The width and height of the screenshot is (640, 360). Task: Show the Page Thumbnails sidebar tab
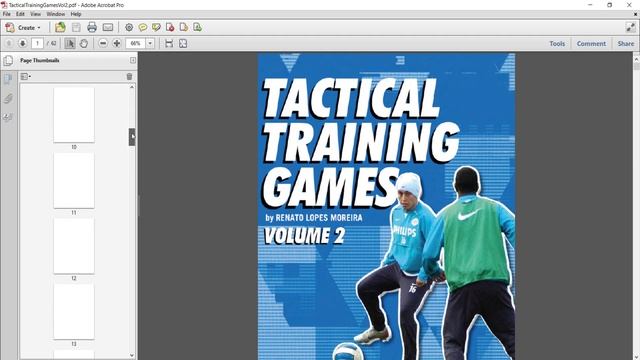[x=8, y=78]
